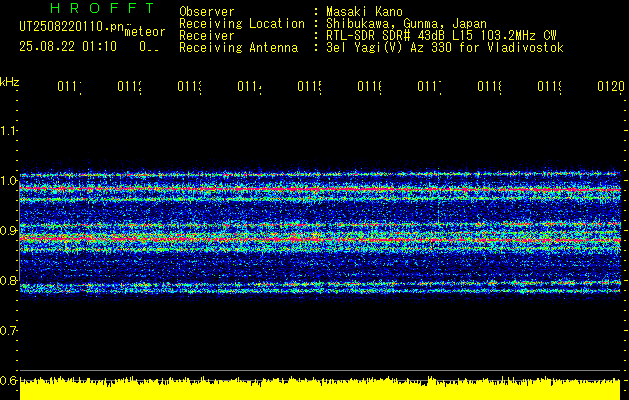Click the 'Observer' field label
Image resolution: width=629 pixels, height=400 pixels.
click(207, 11)
